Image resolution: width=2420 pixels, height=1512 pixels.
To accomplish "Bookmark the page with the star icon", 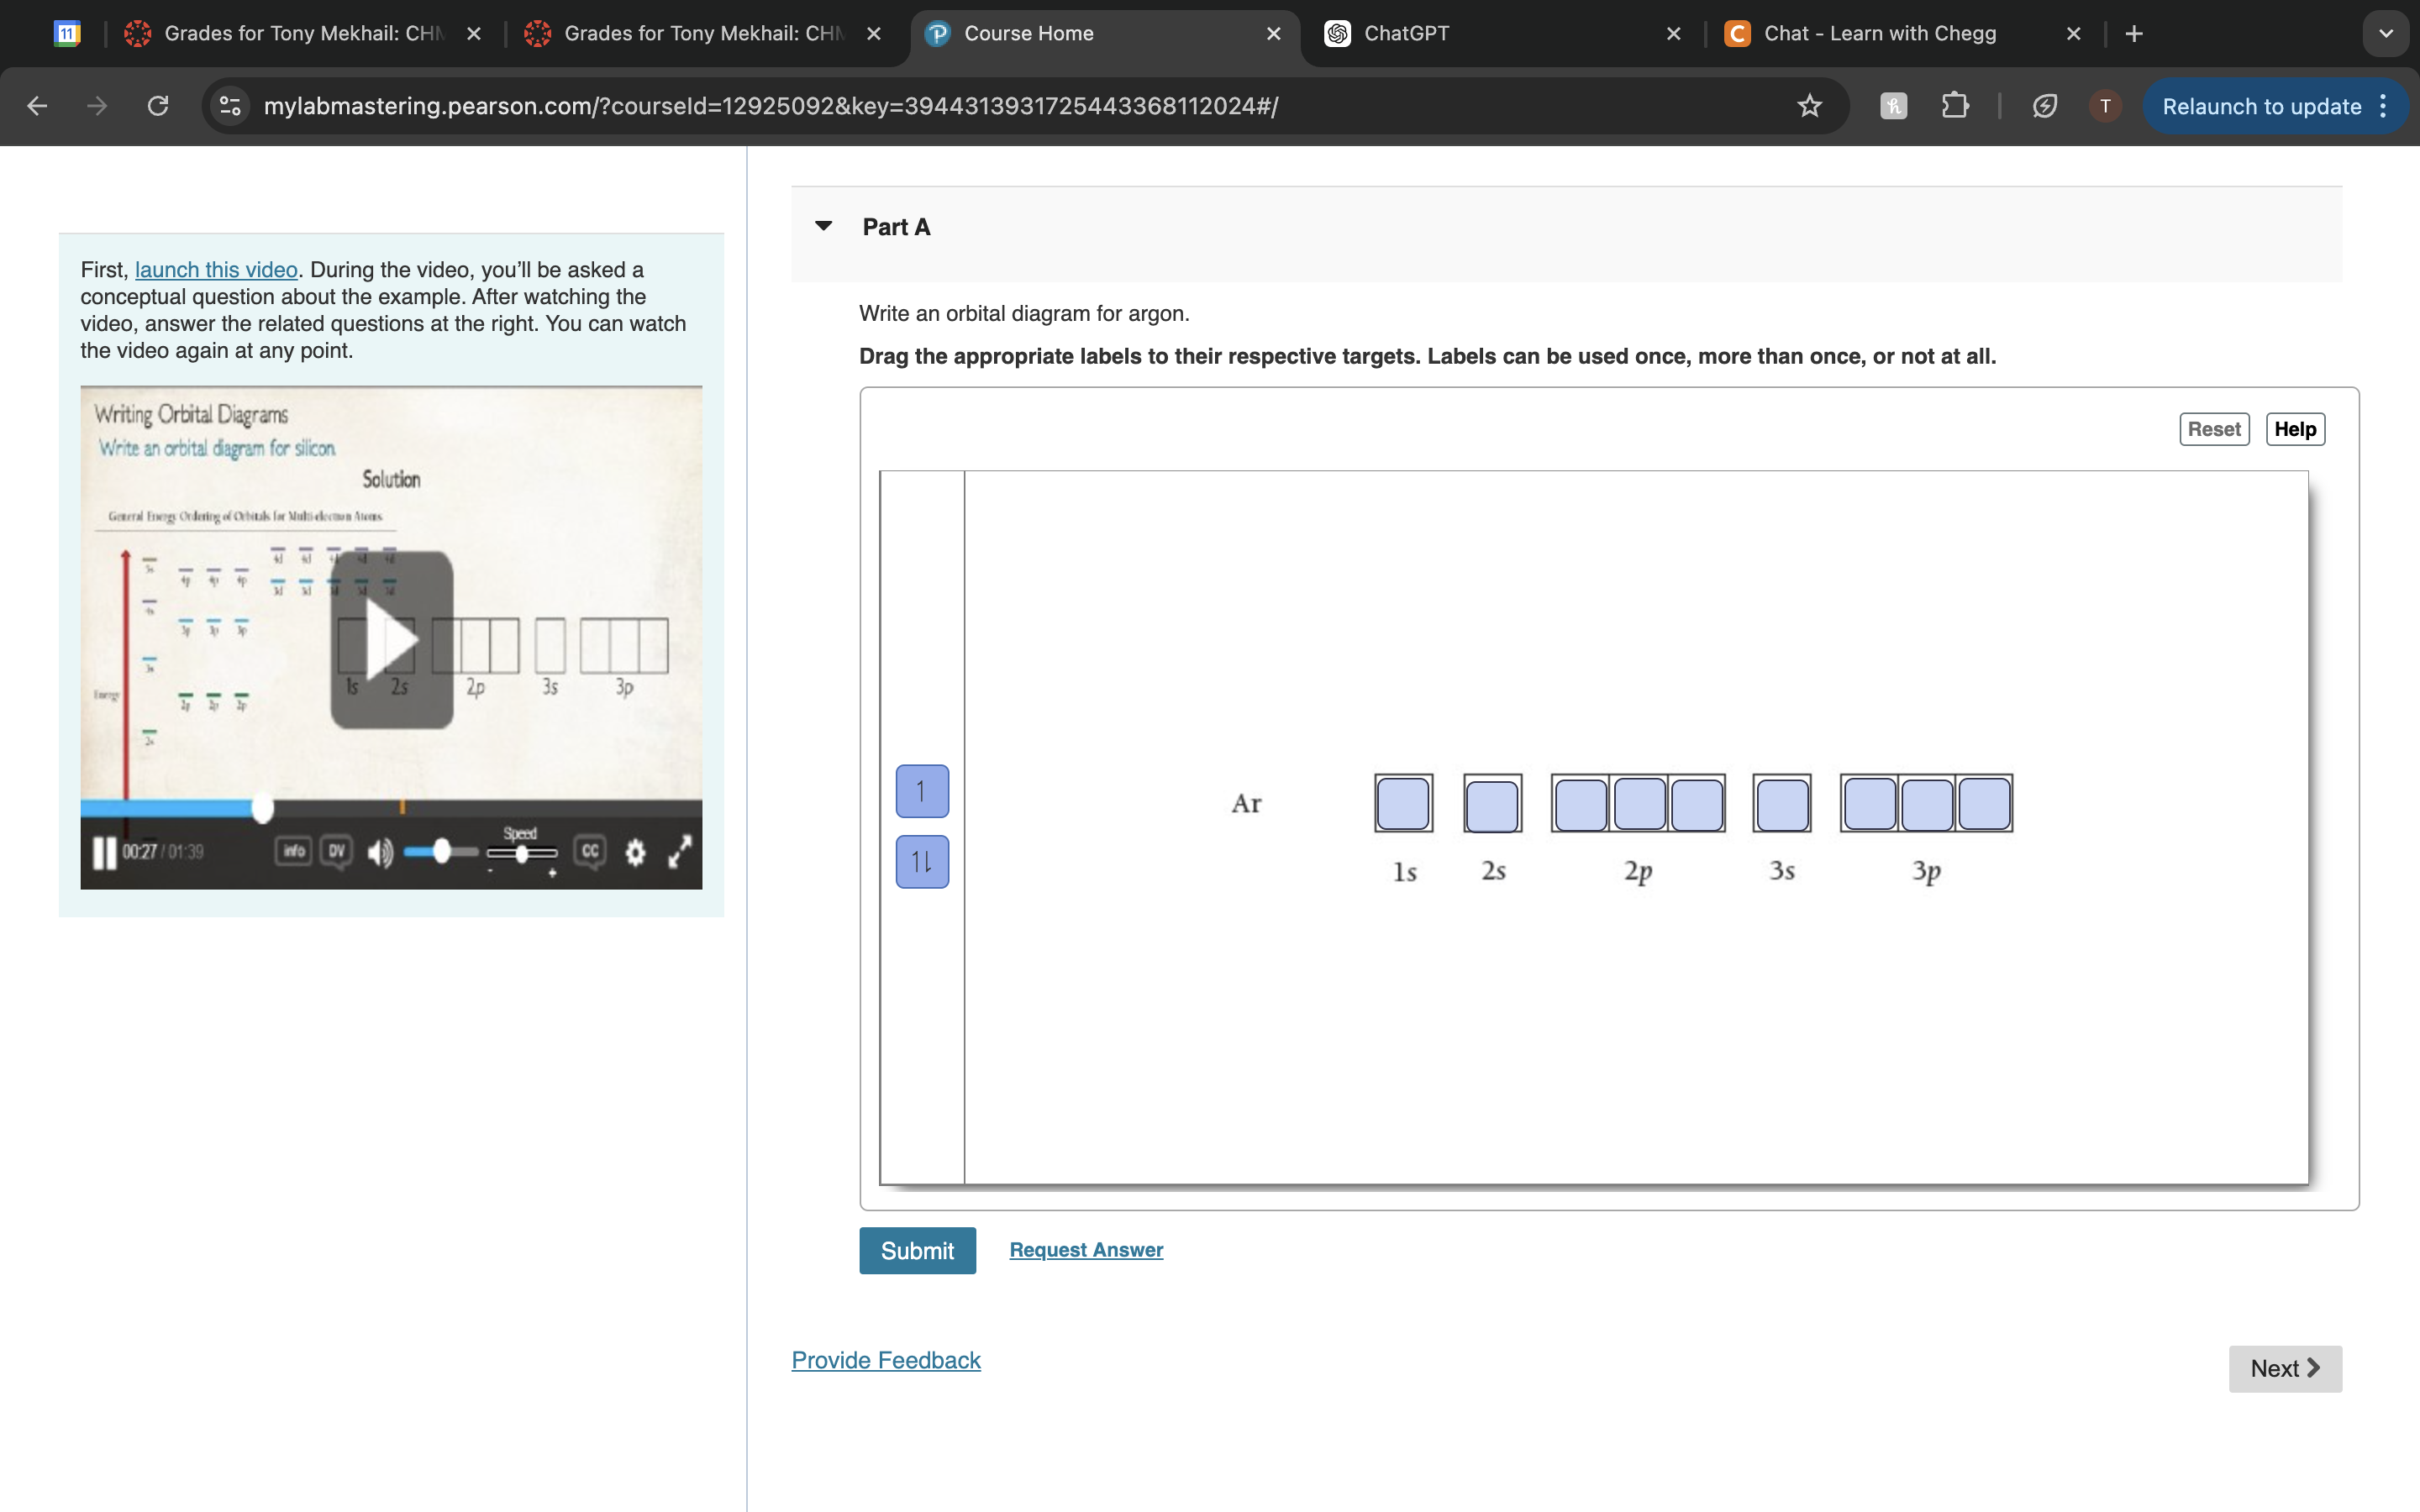I will [x=1810, y=106].
